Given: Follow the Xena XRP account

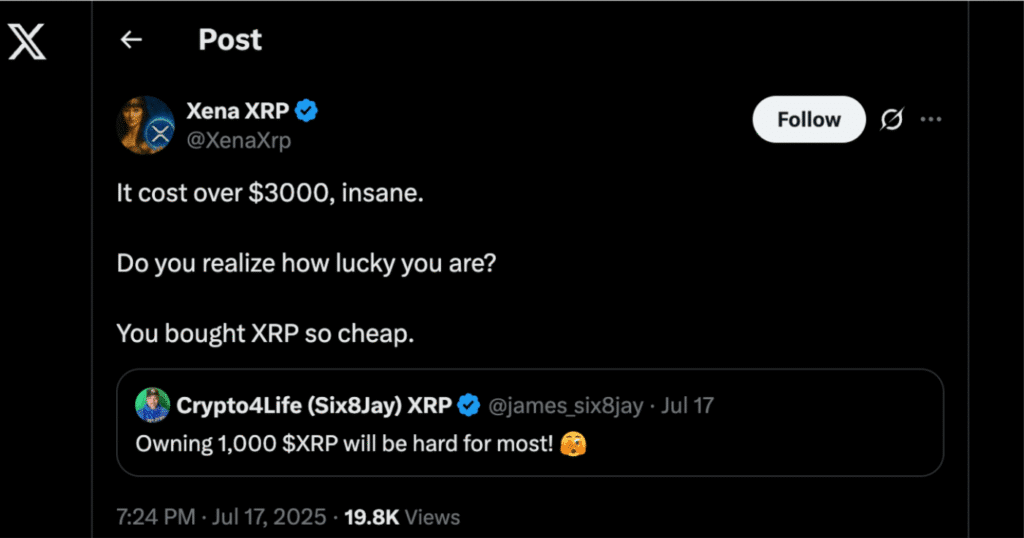Looking at the screenshot, I should [808, 120].
